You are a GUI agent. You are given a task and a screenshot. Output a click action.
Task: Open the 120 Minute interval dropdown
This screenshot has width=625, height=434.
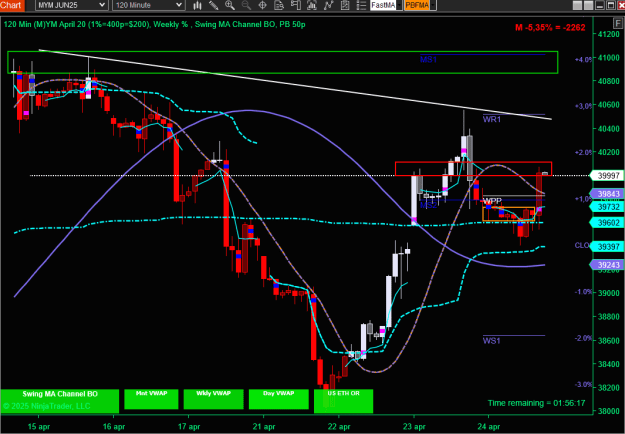pos(149,5)
